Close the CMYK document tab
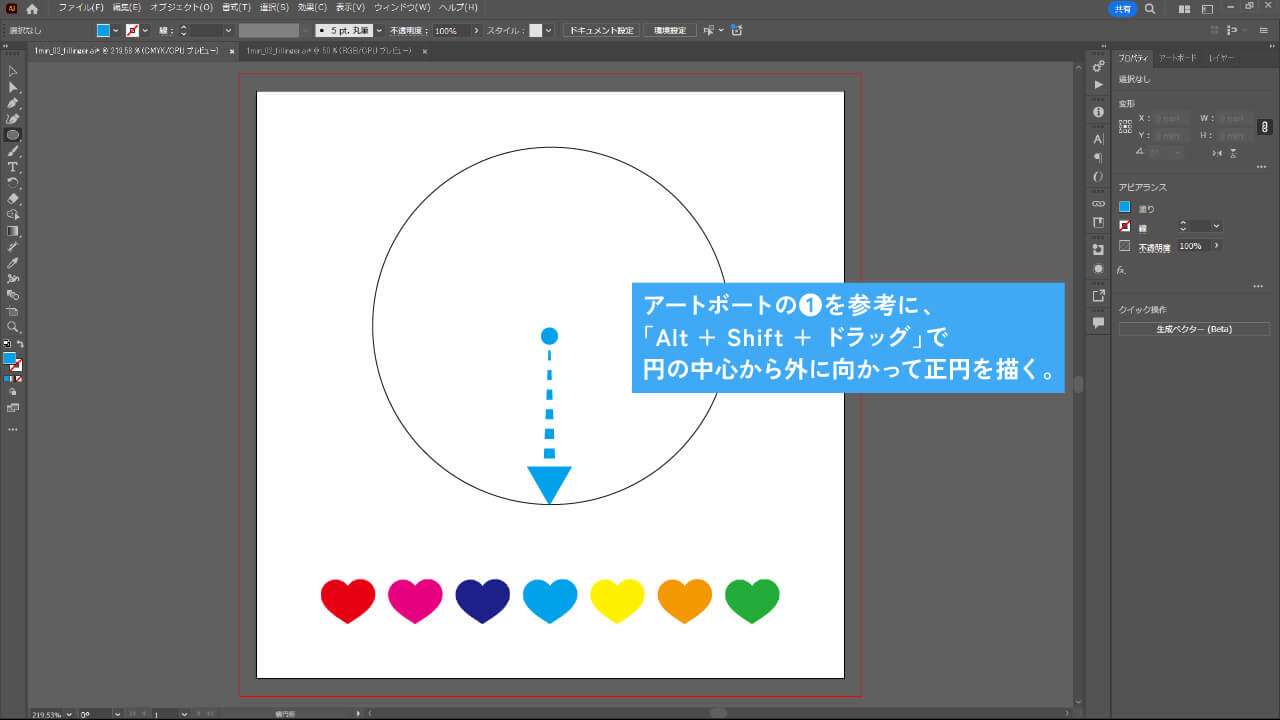The height and width of the screenshot is (720, 1280). pyautogui.click(x=232, y=50)
